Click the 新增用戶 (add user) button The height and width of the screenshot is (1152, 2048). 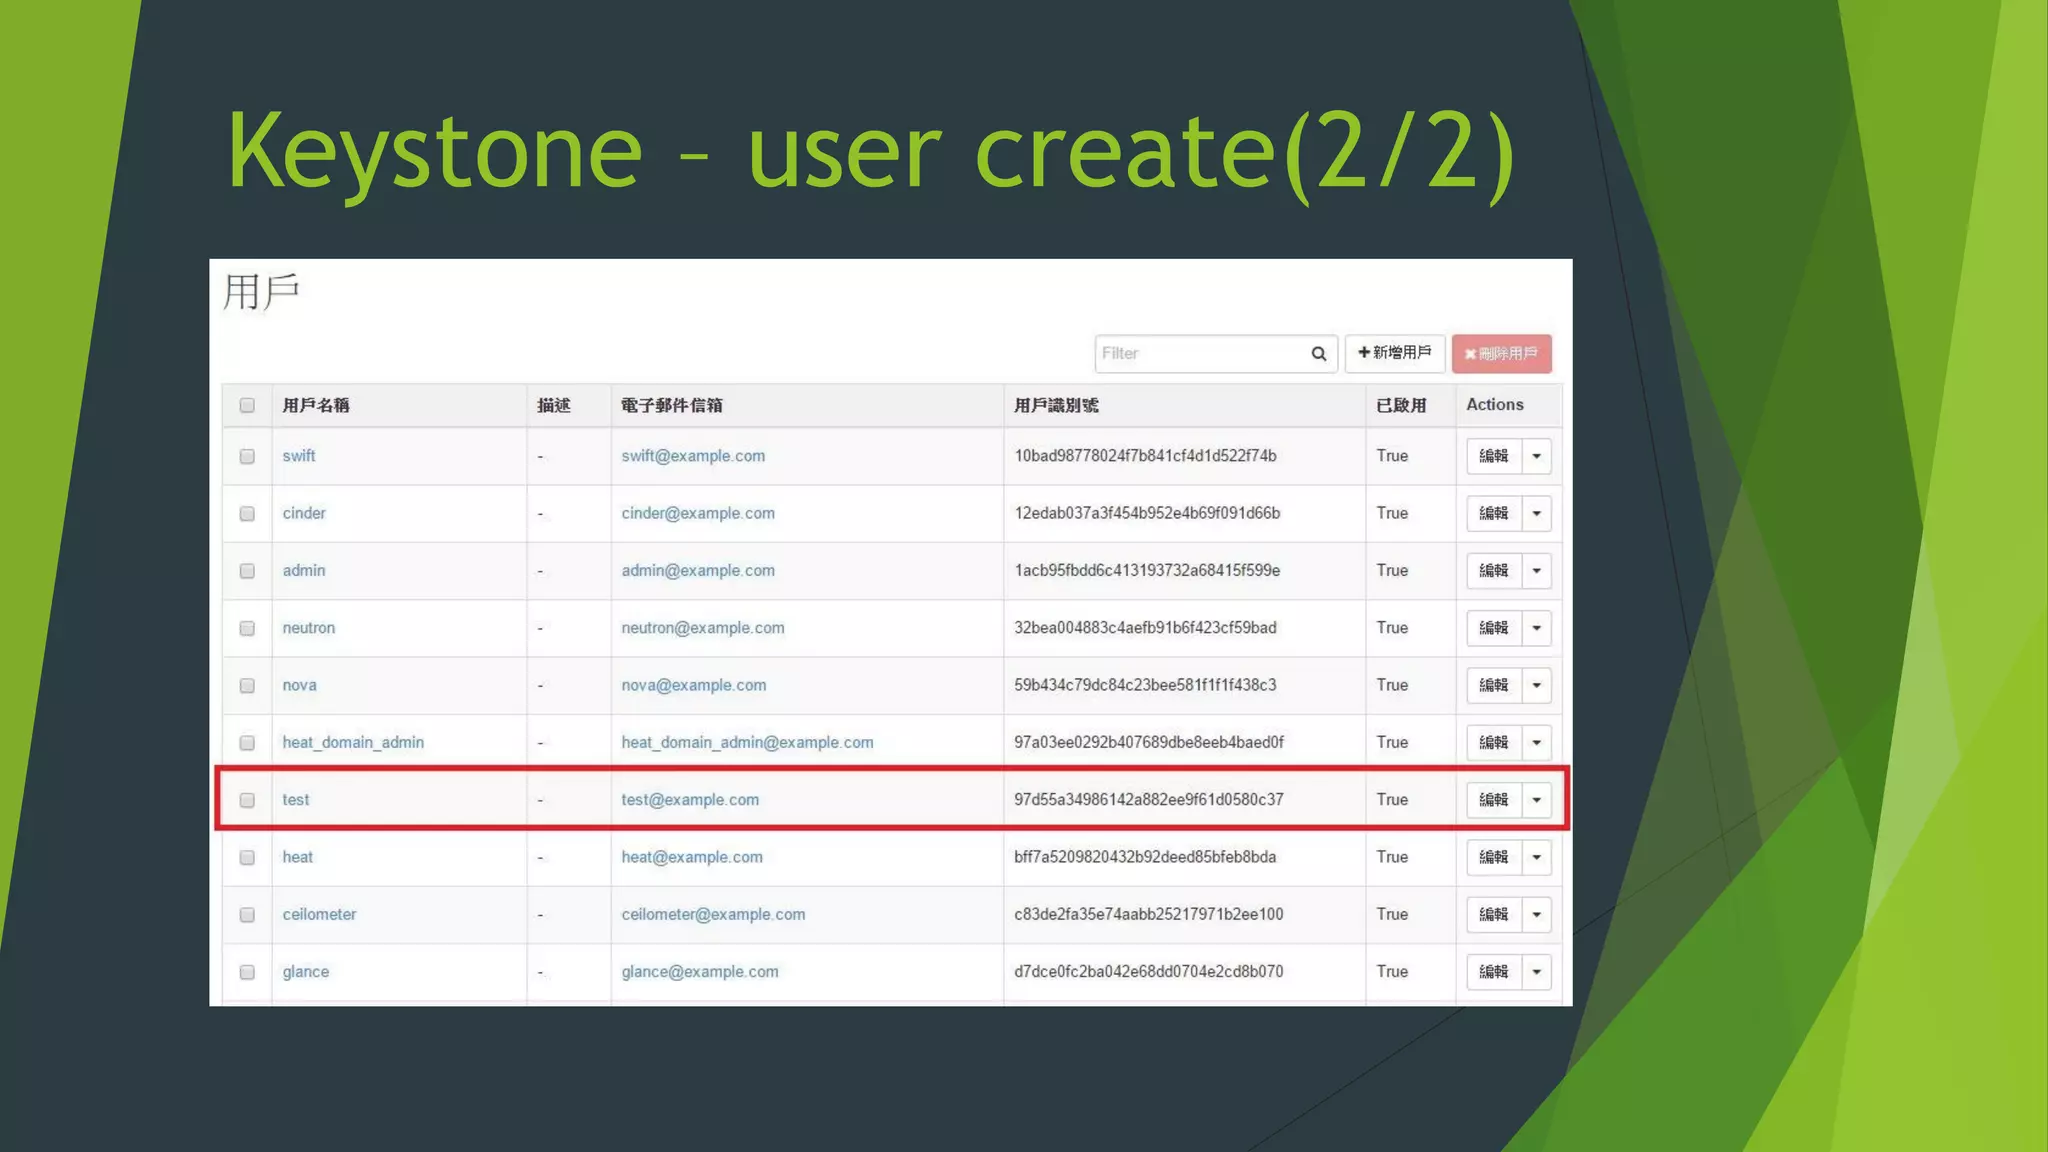point(1394,353)
